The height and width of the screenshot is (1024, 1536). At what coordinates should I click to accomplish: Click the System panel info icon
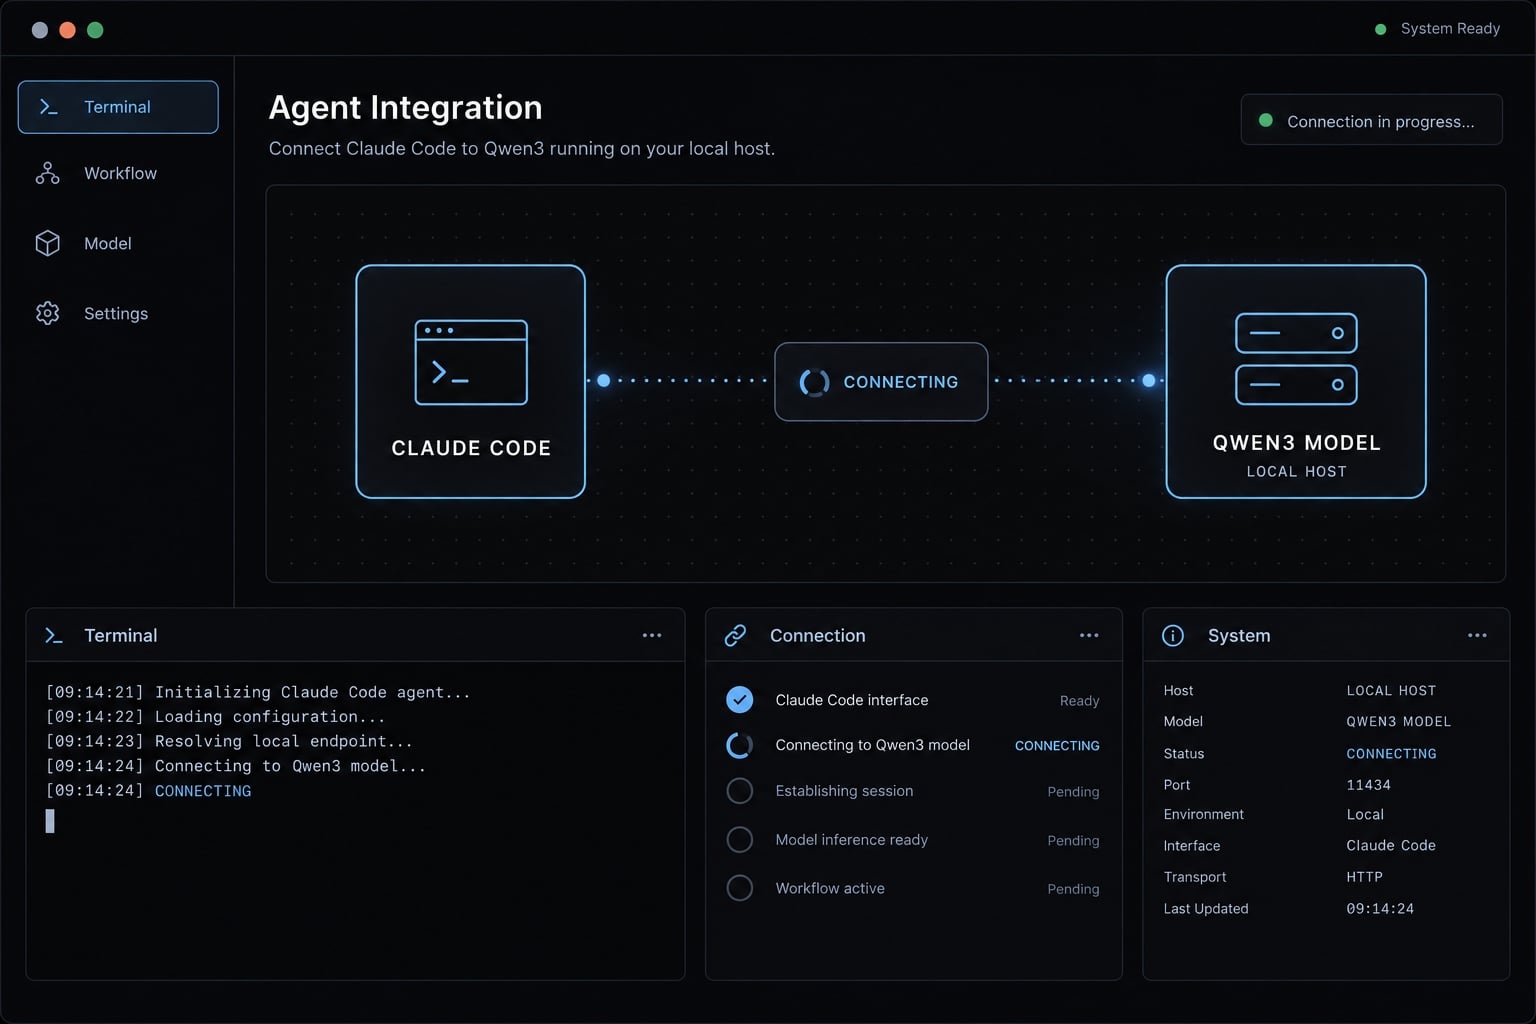[x=1173, y=635]
